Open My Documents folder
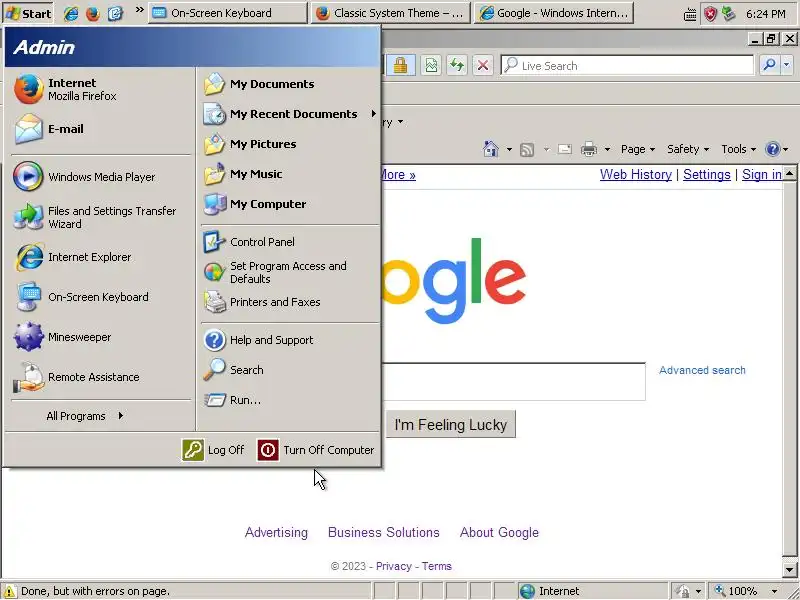The image size is (800, 600). 290,84
